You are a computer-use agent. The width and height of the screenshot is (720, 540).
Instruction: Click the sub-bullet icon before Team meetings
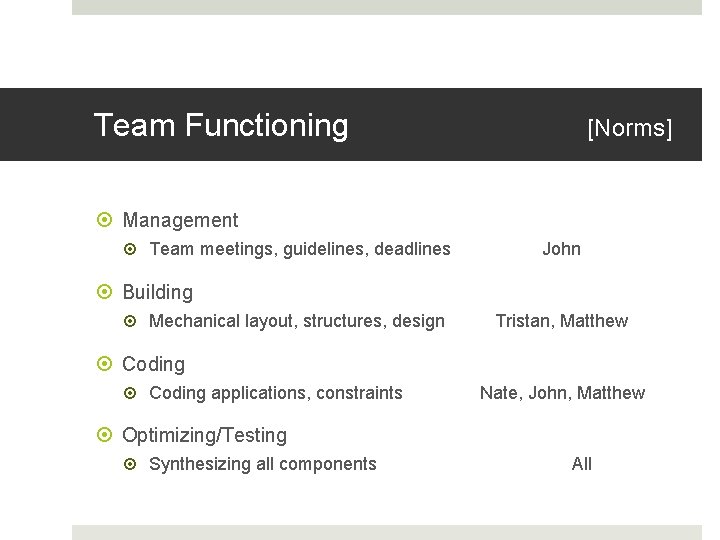pyautogui.click(x=135, y=249)
